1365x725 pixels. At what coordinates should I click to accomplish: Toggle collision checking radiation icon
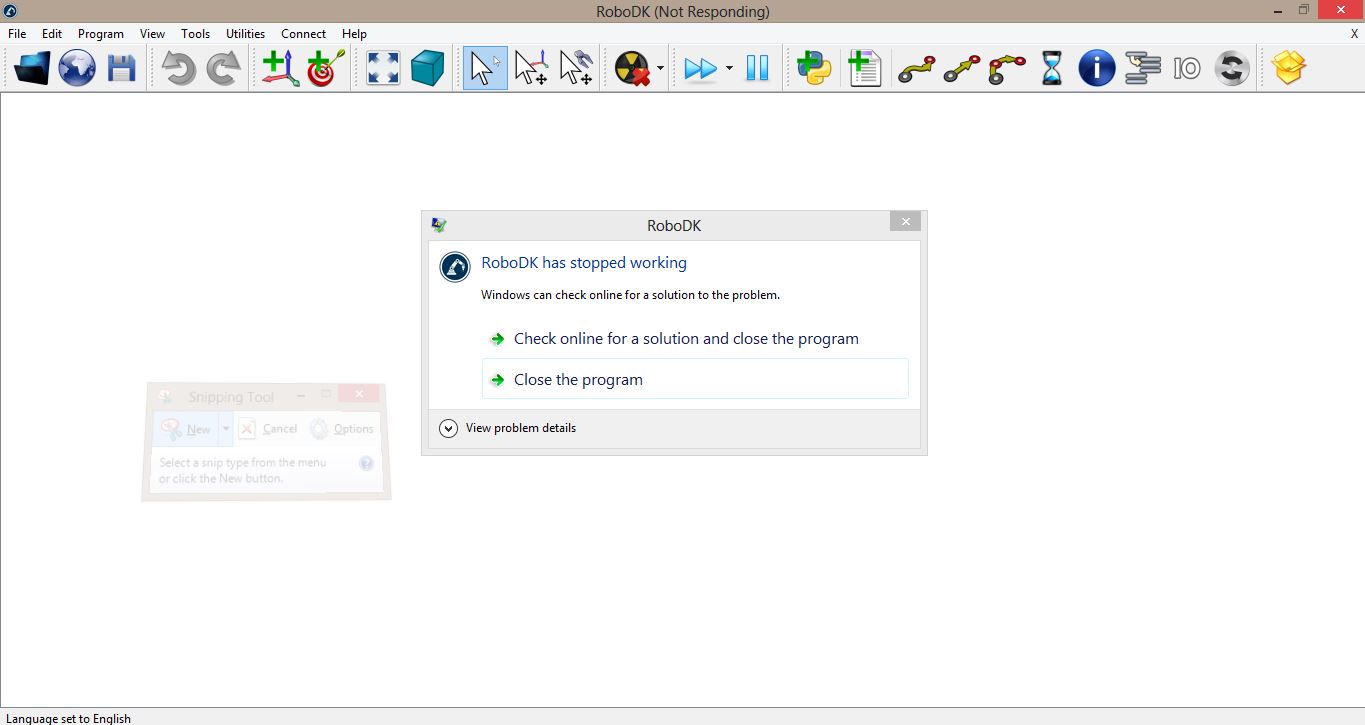coord(631,69)
